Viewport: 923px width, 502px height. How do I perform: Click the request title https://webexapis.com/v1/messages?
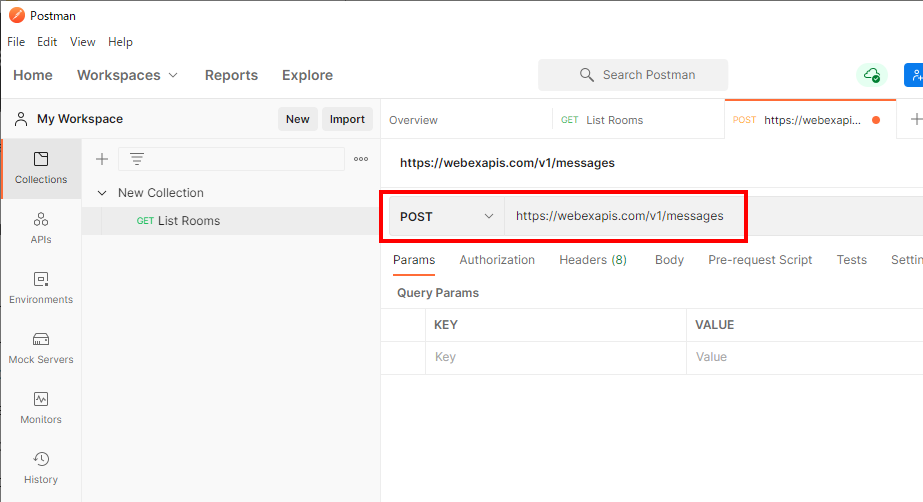coord(507,163)
